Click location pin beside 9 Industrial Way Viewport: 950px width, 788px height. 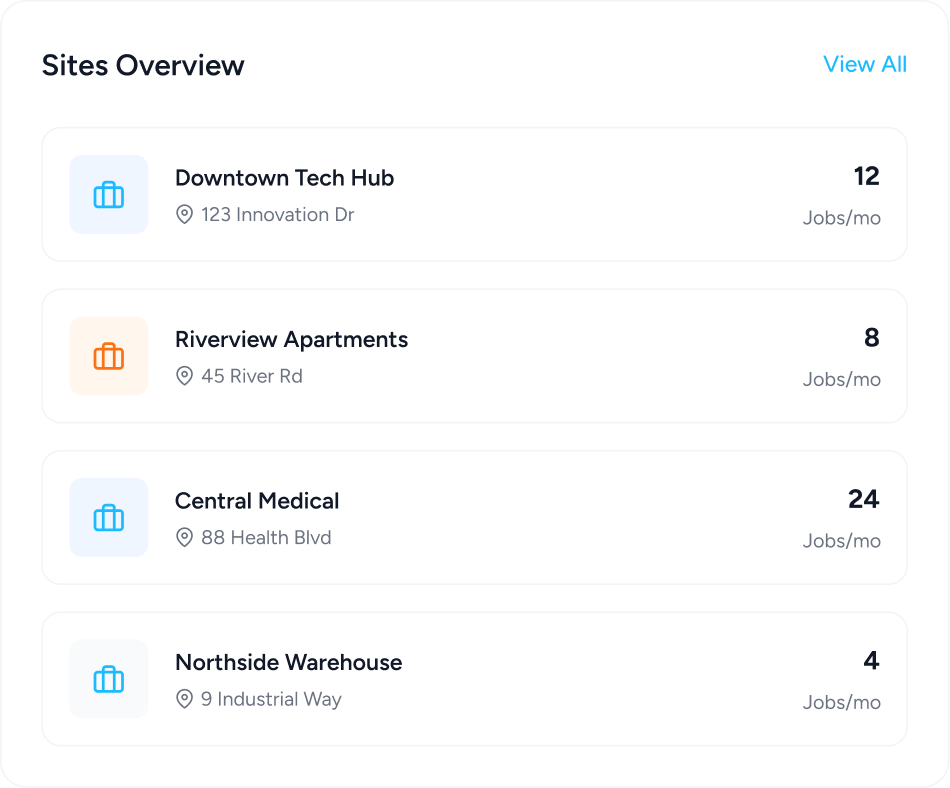184,699
